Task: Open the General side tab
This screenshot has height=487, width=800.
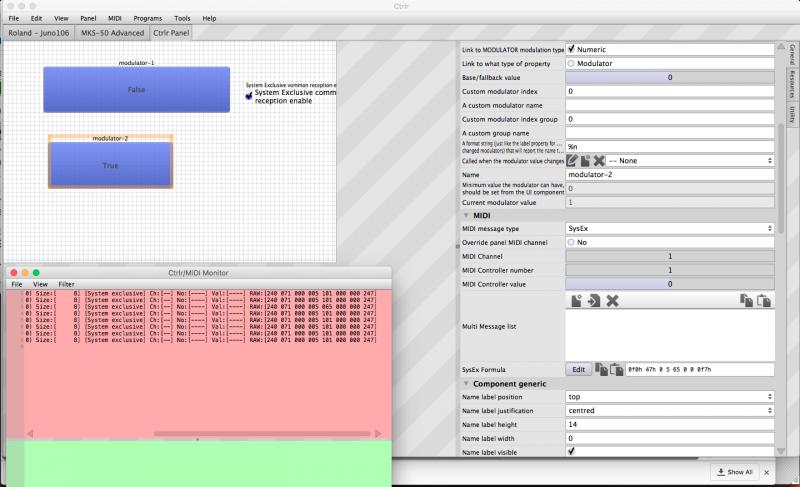Action: tap(792, 55)
